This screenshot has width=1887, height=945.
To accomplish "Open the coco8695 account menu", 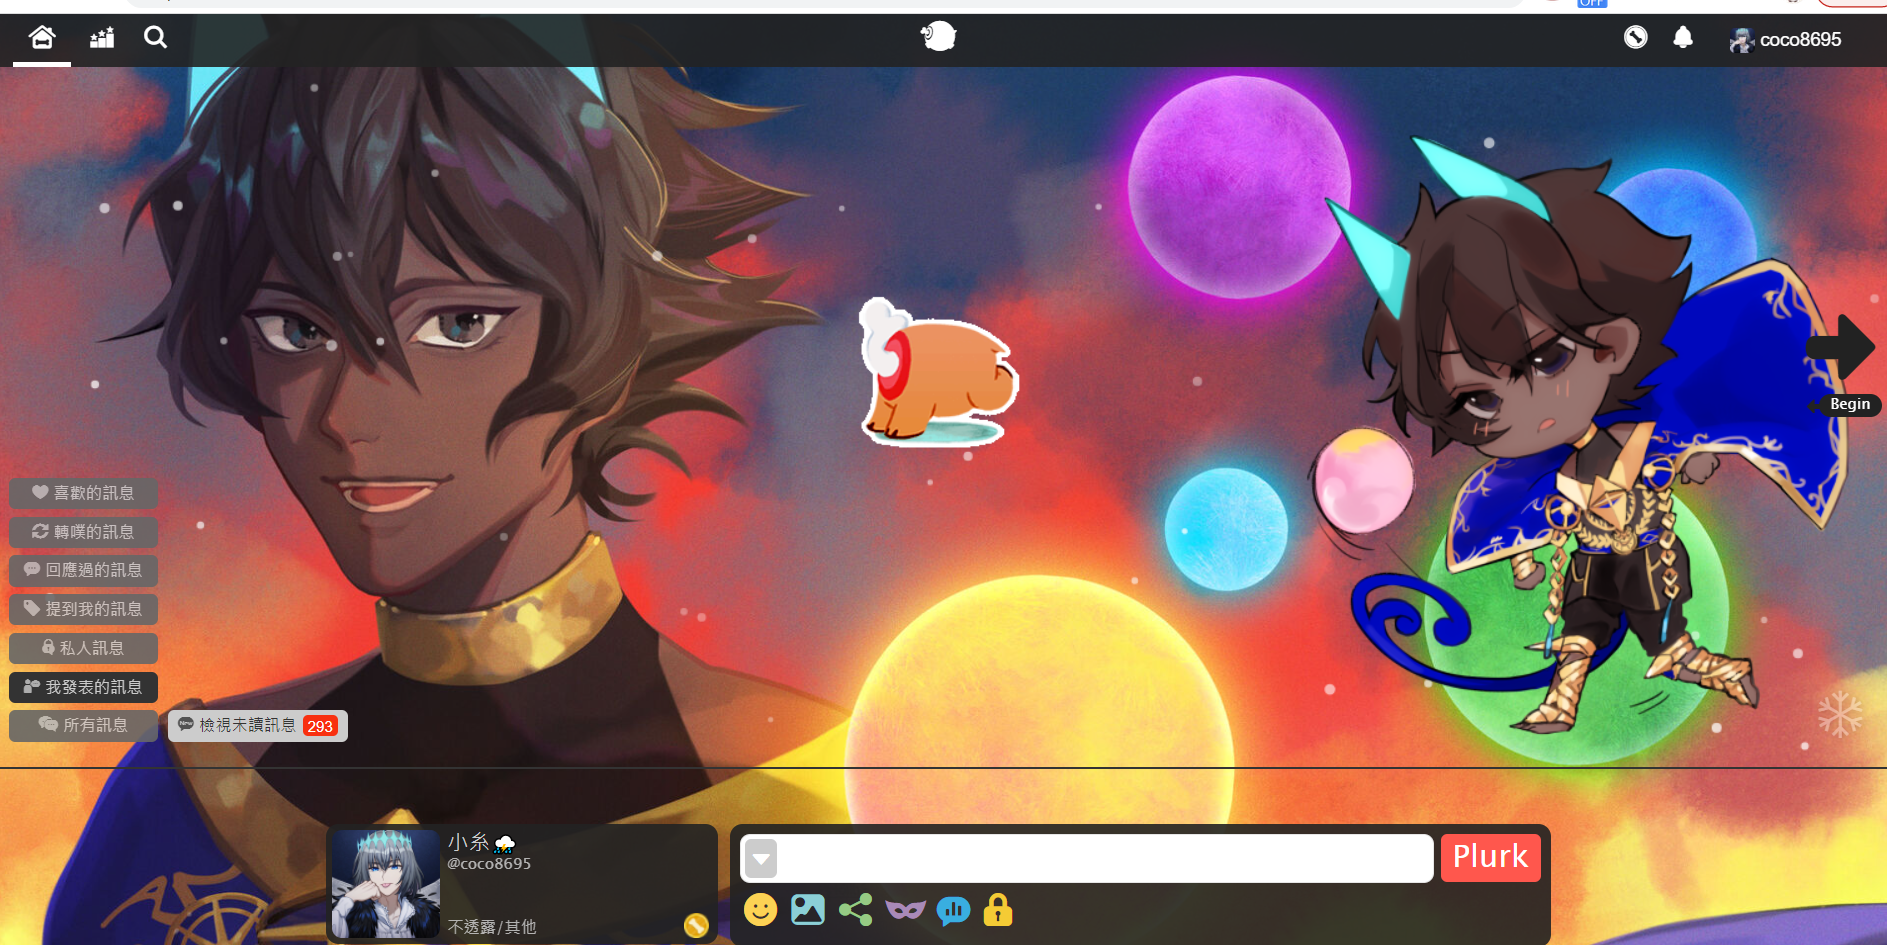I will pyautogui.click(x=1785, y=40).
